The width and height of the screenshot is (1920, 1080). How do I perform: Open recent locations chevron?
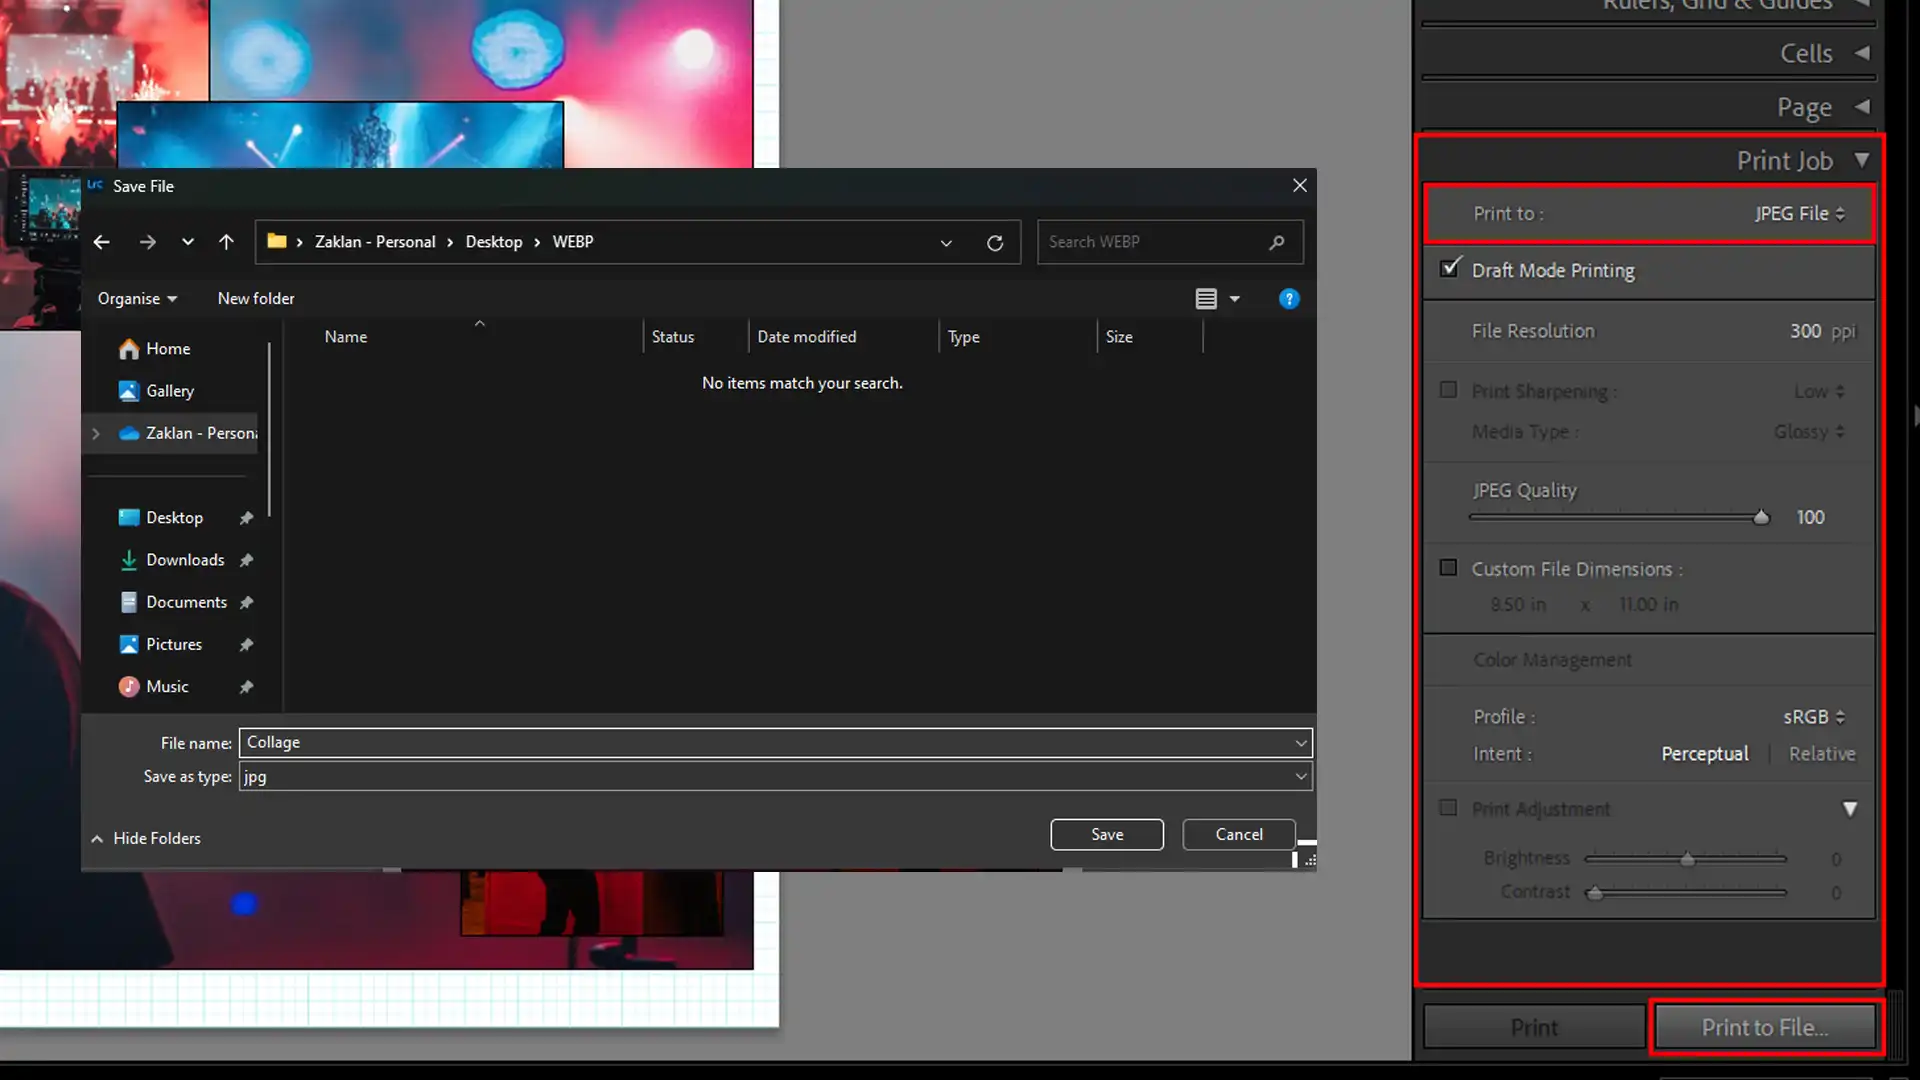click(x=188, y=242)
